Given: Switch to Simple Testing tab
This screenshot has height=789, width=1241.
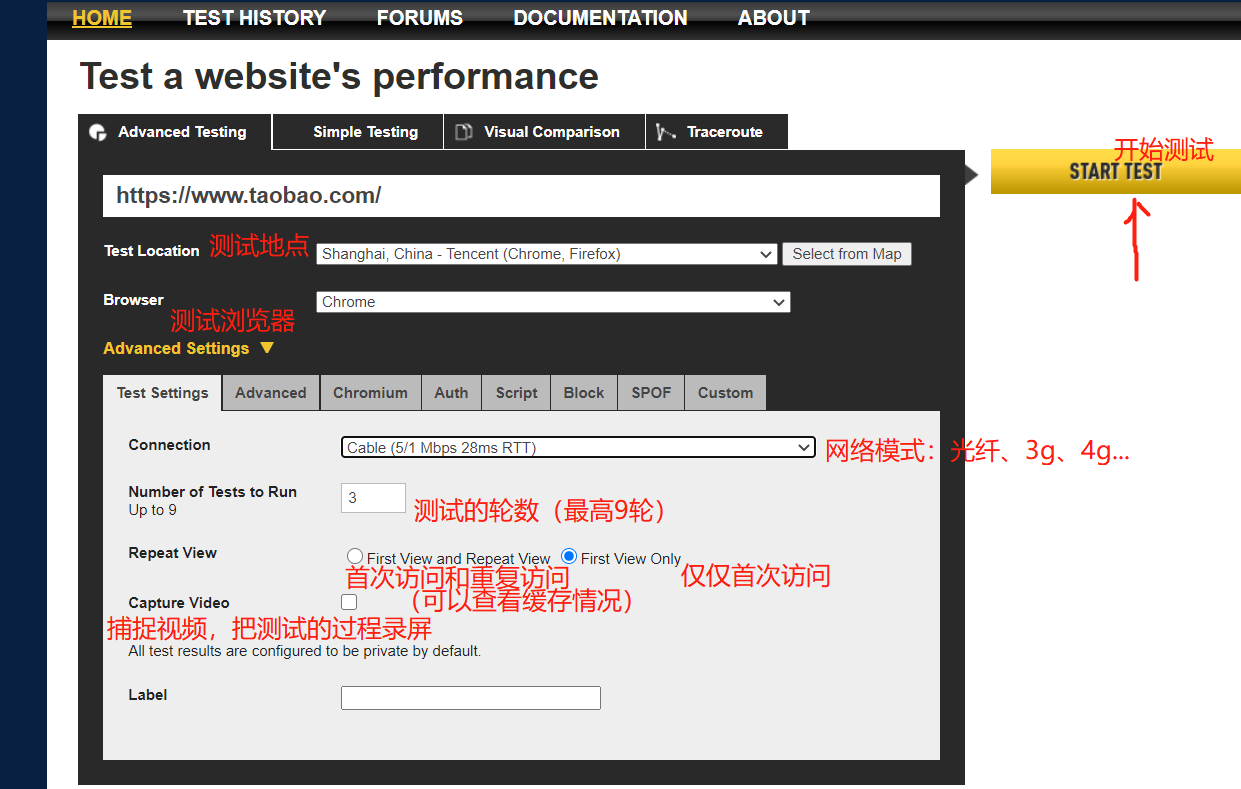Looking at the screenshot, I should coord(358,132).
